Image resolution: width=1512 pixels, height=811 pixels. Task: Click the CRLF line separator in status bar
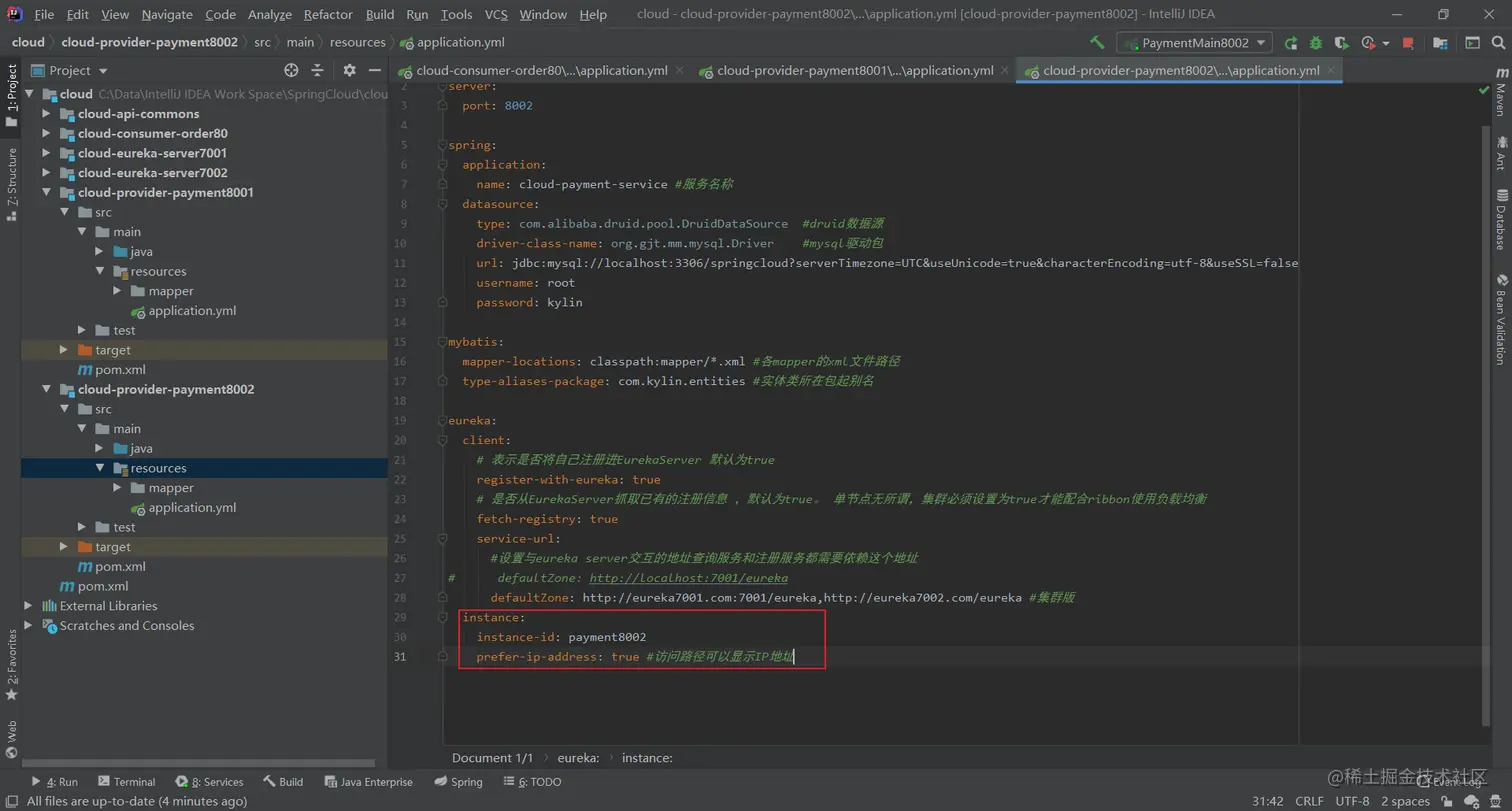click(1309, 801)
